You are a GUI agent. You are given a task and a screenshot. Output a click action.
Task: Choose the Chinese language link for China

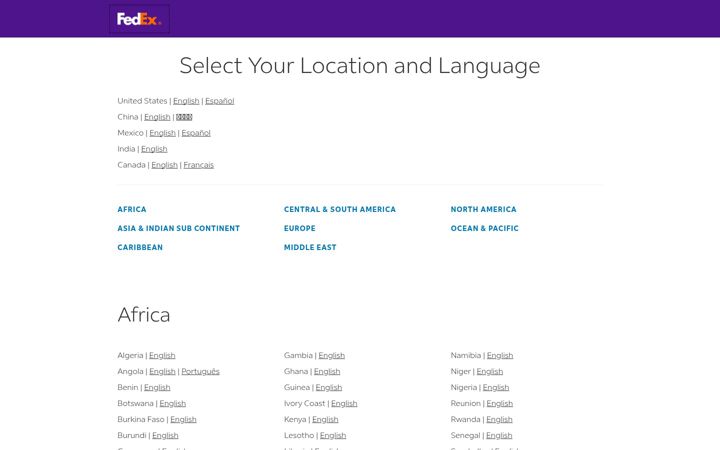click(184, 117)
